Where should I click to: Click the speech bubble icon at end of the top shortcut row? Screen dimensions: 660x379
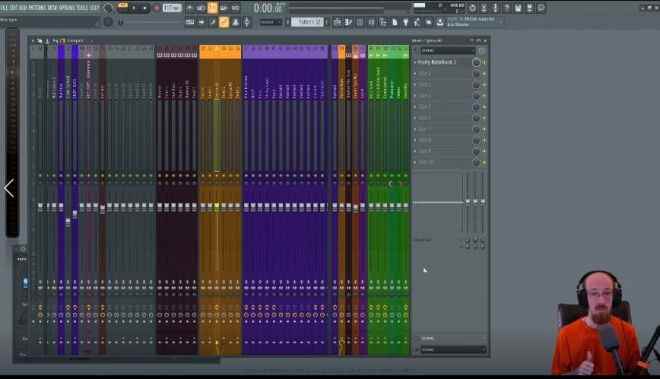[541, 8]
